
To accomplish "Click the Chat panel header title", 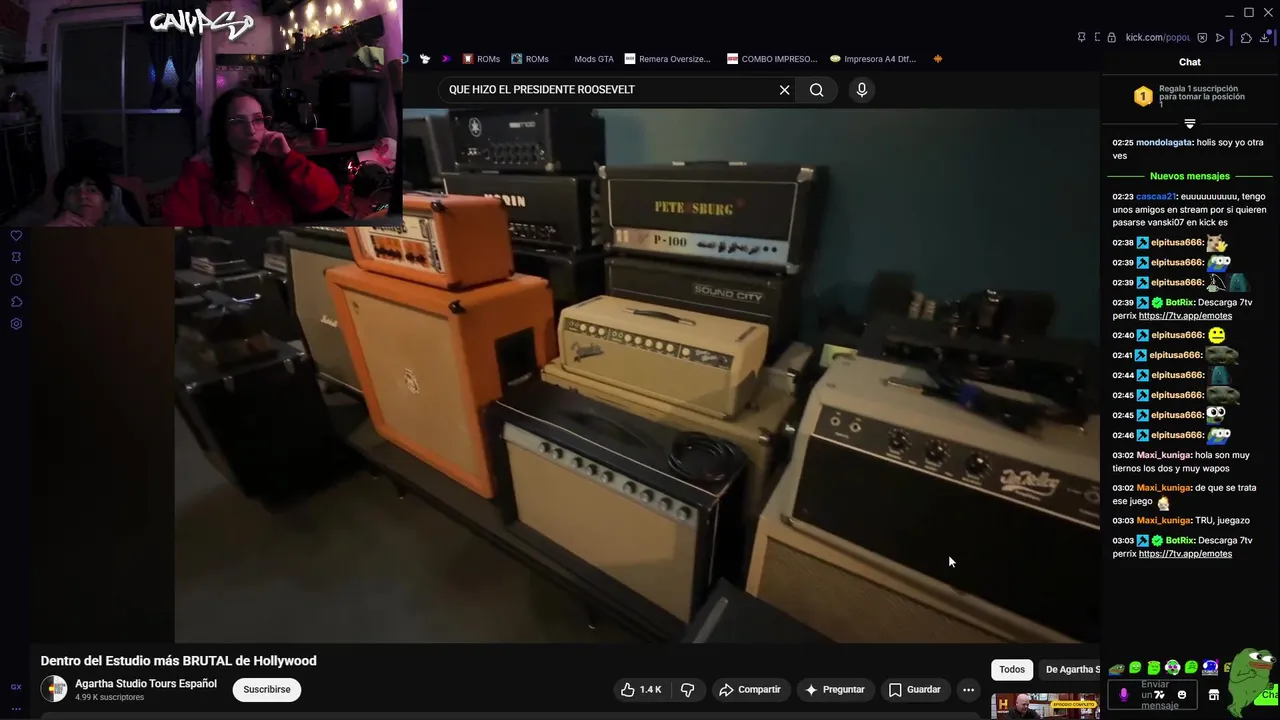I will pos(1190,62).
